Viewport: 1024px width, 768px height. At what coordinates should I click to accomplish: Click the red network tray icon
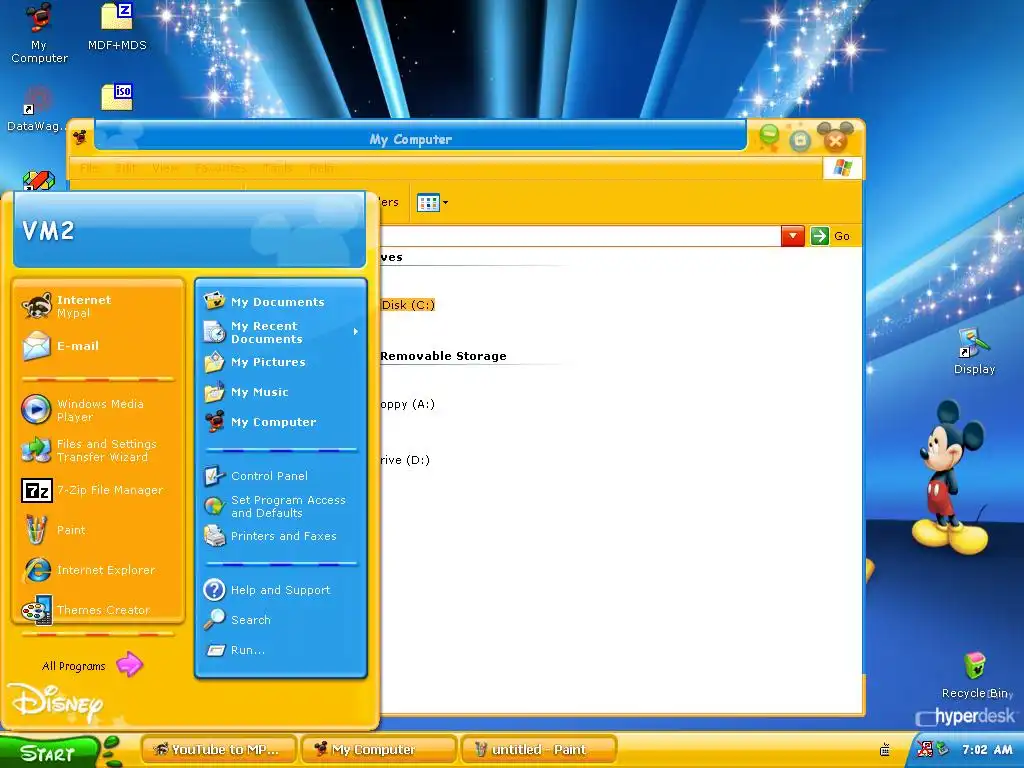tap(925, 749)
